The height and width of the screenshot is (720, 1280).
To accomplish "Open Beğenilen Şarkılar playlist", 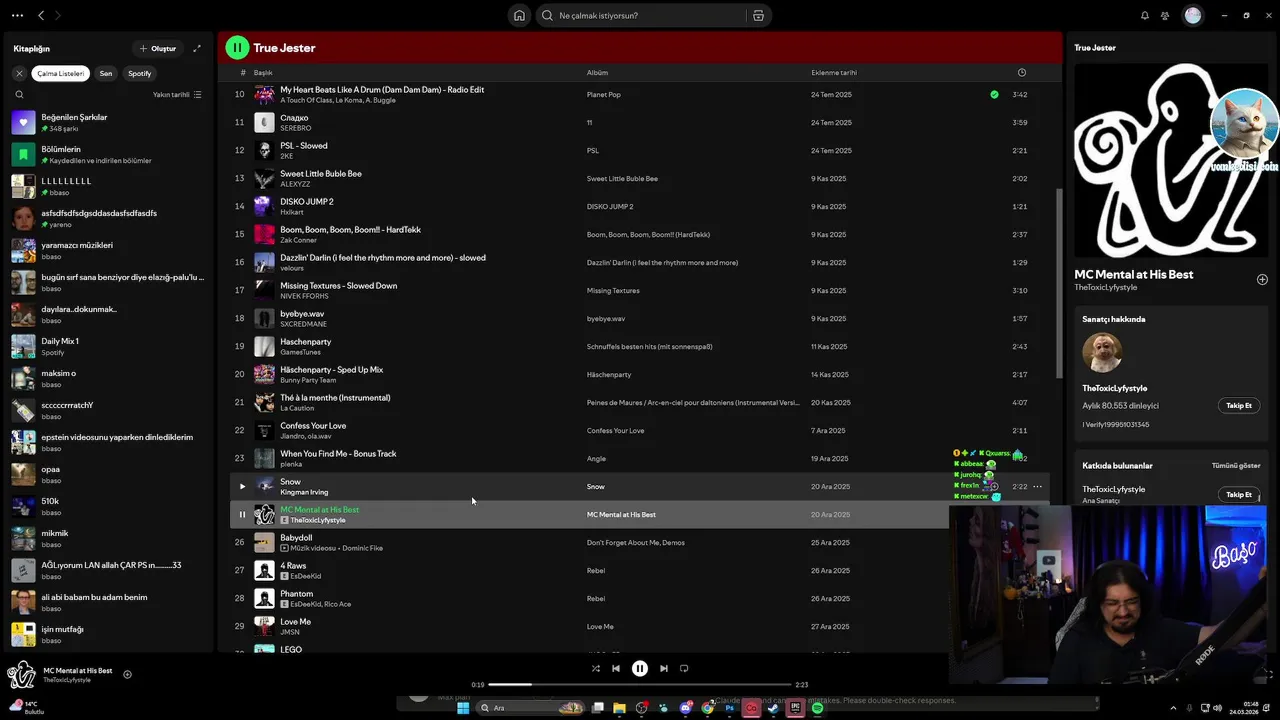I will click(108, 123).
